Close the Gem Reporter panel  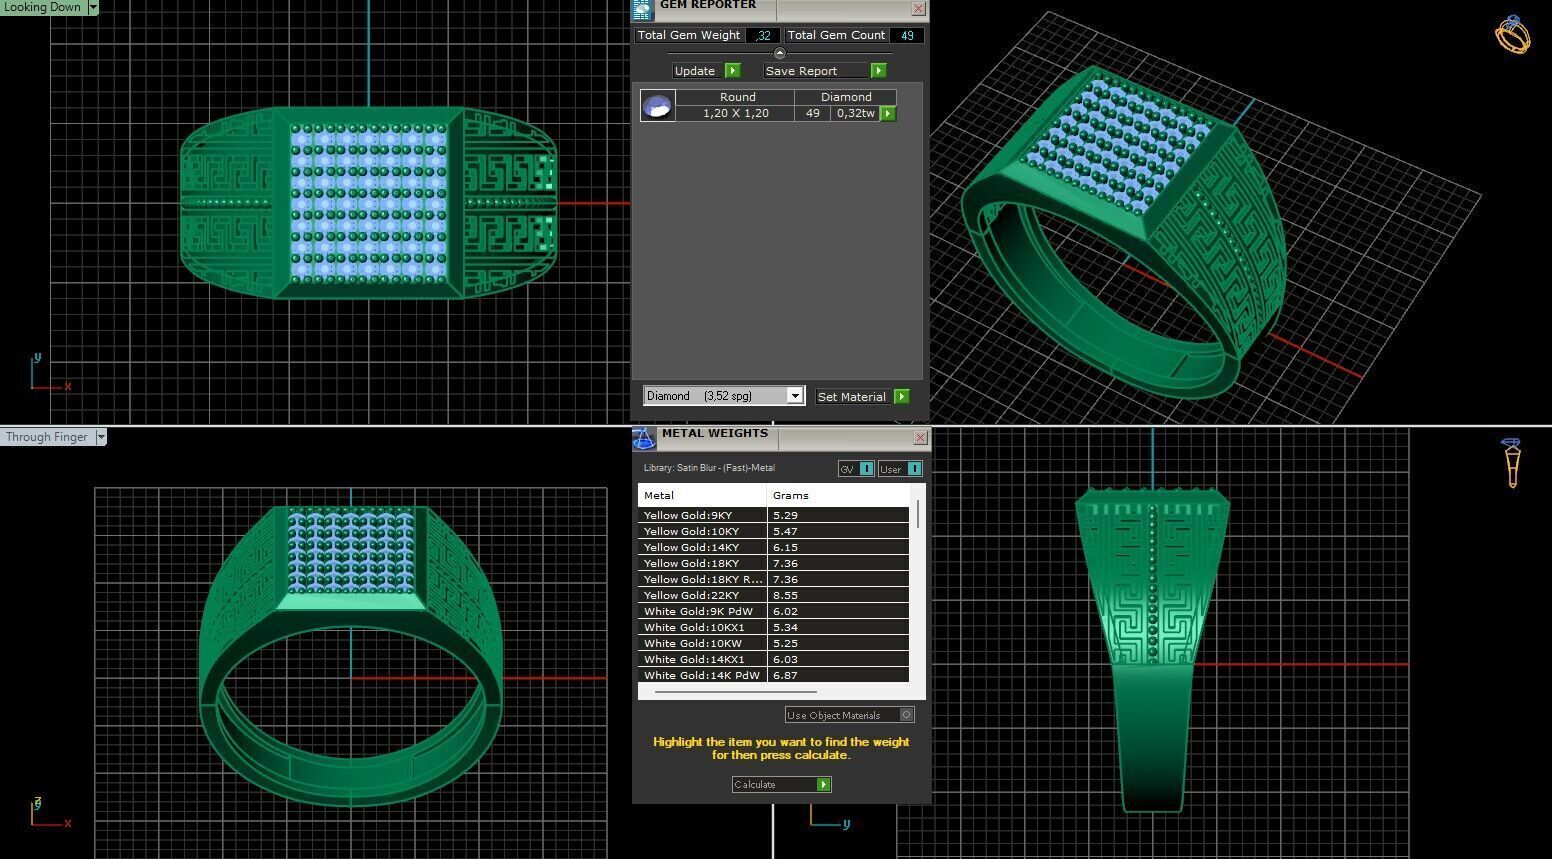point(918,9)
